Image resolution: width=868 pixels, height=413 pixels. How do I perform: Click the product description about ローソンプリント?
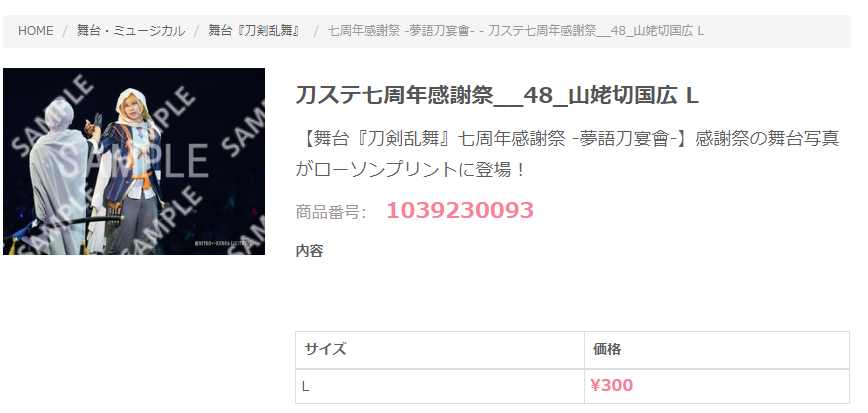tap(567, 153)
